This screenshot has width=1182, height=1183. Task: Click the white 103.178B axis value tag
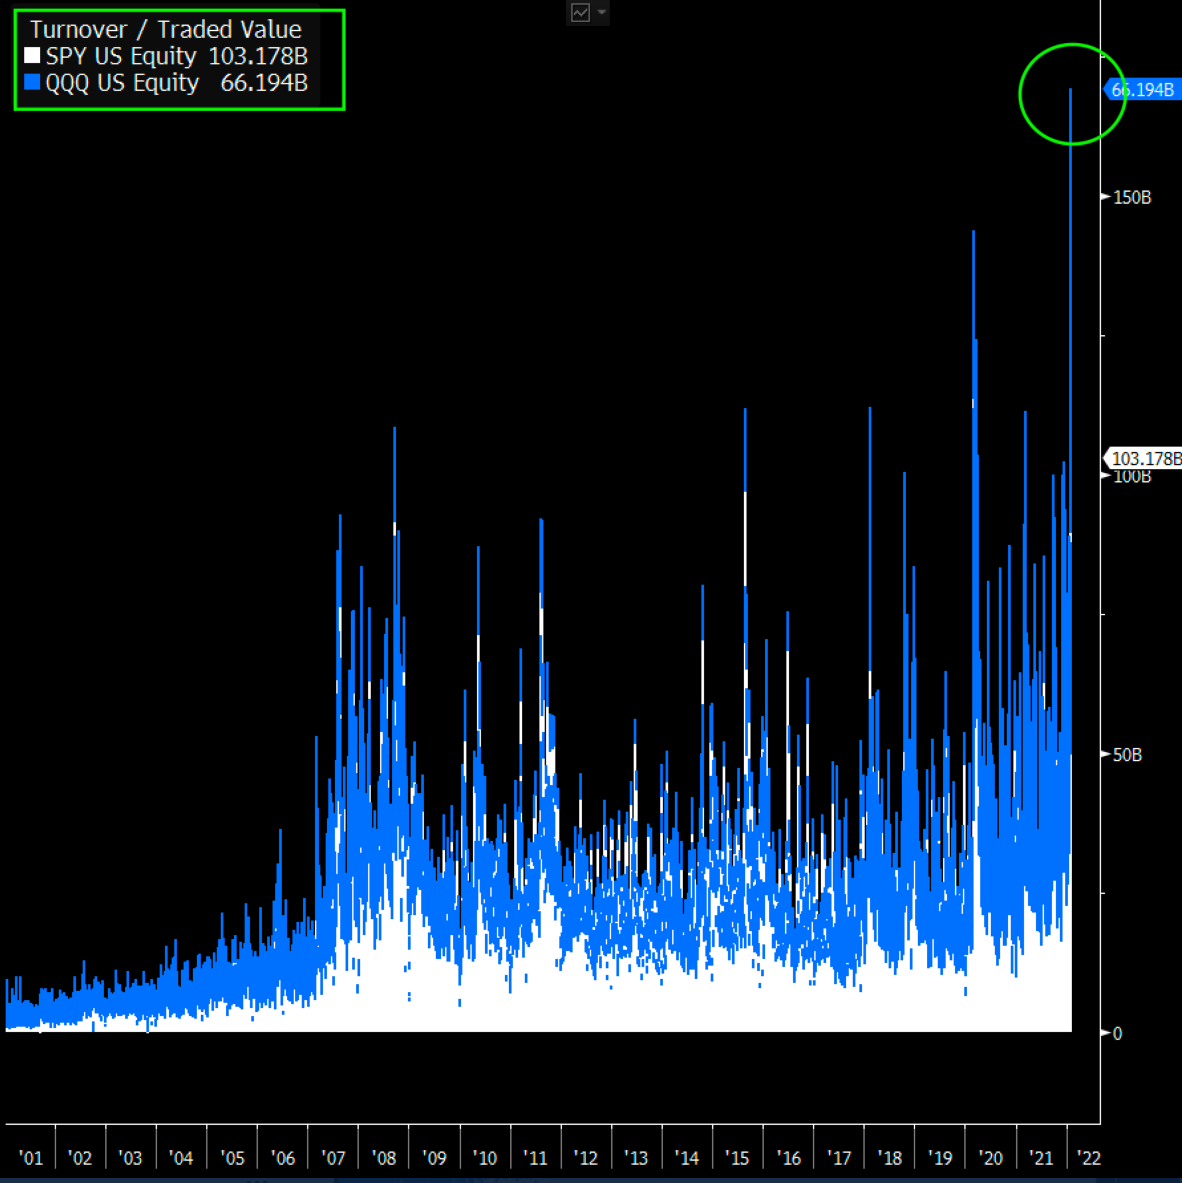click(1145, 459)
